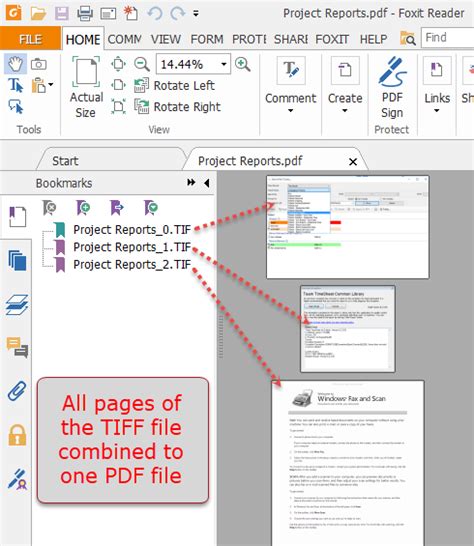Click PDF Sign tool
This screenshot has height=546, width=474.
392,88
